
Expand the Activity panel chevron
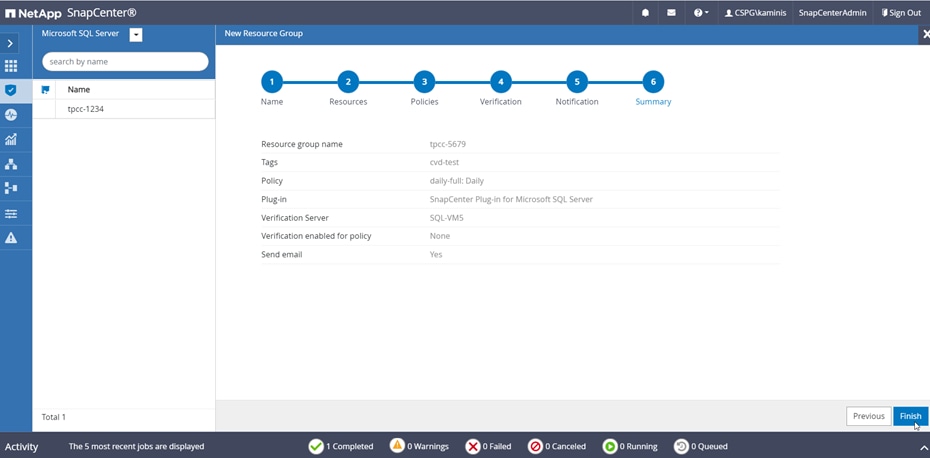tap(923, 447)
